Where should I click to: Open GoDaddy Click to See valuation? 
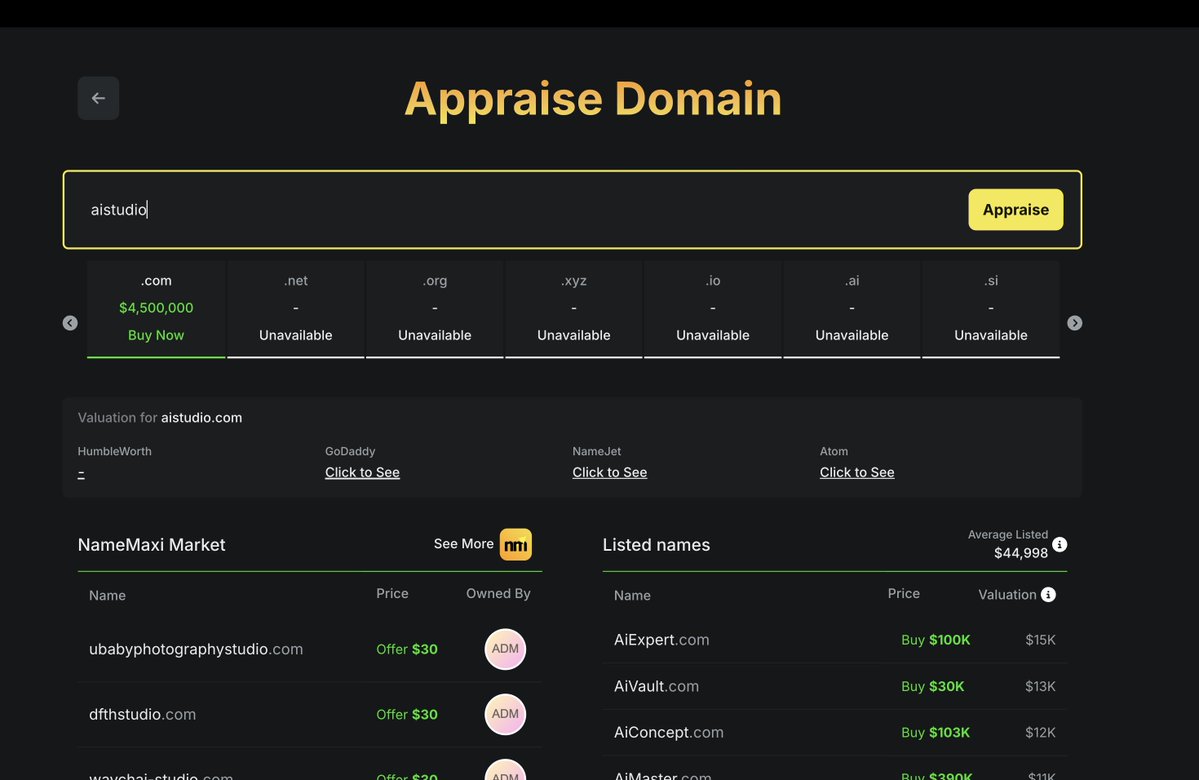(362, 473)
